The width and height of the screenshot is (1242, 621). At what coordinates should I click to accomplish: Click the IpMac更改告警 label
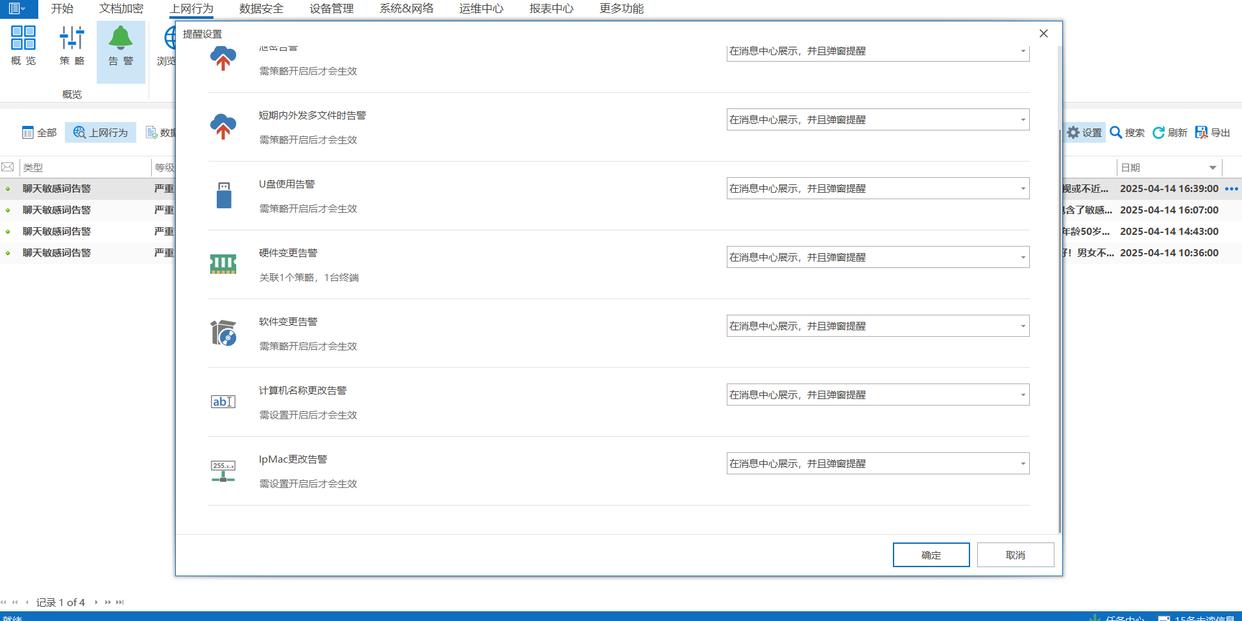(x=293, y=459)
